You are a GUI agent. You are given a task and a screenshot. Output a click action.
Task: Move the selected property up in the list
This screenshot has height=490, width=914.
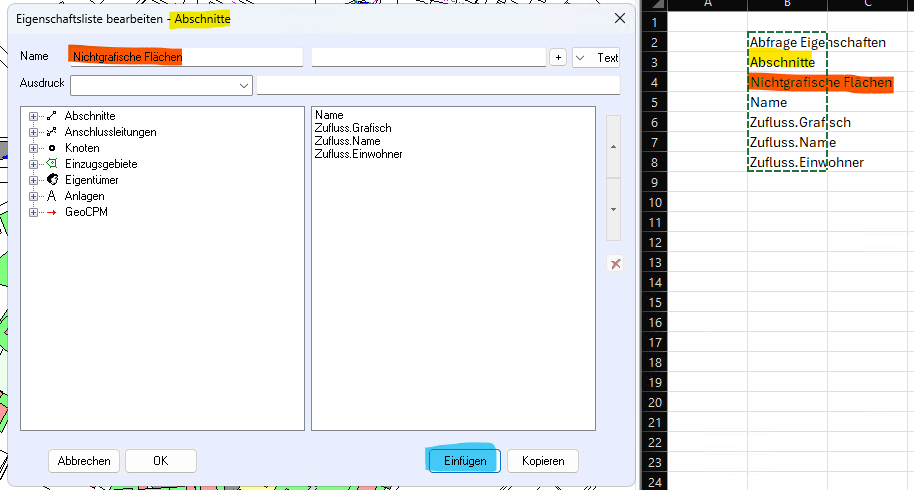614,146
